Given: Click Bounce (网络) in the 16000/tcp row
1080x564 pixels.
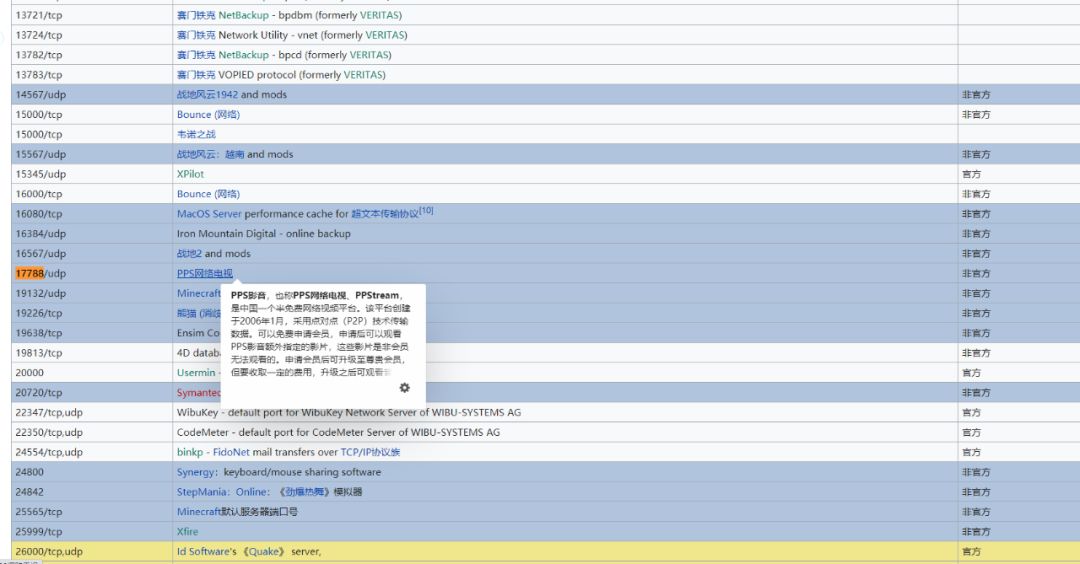Looking at the screenshot, I should point(208,194).
